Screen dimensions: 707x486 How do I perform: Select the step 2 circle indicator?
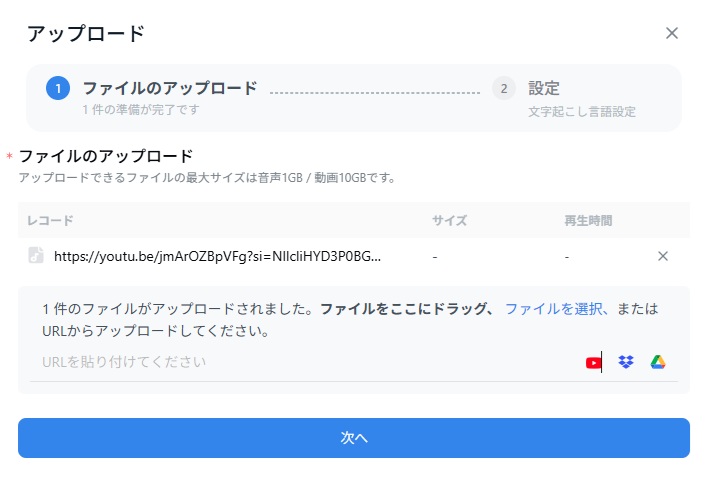point(504,88)
